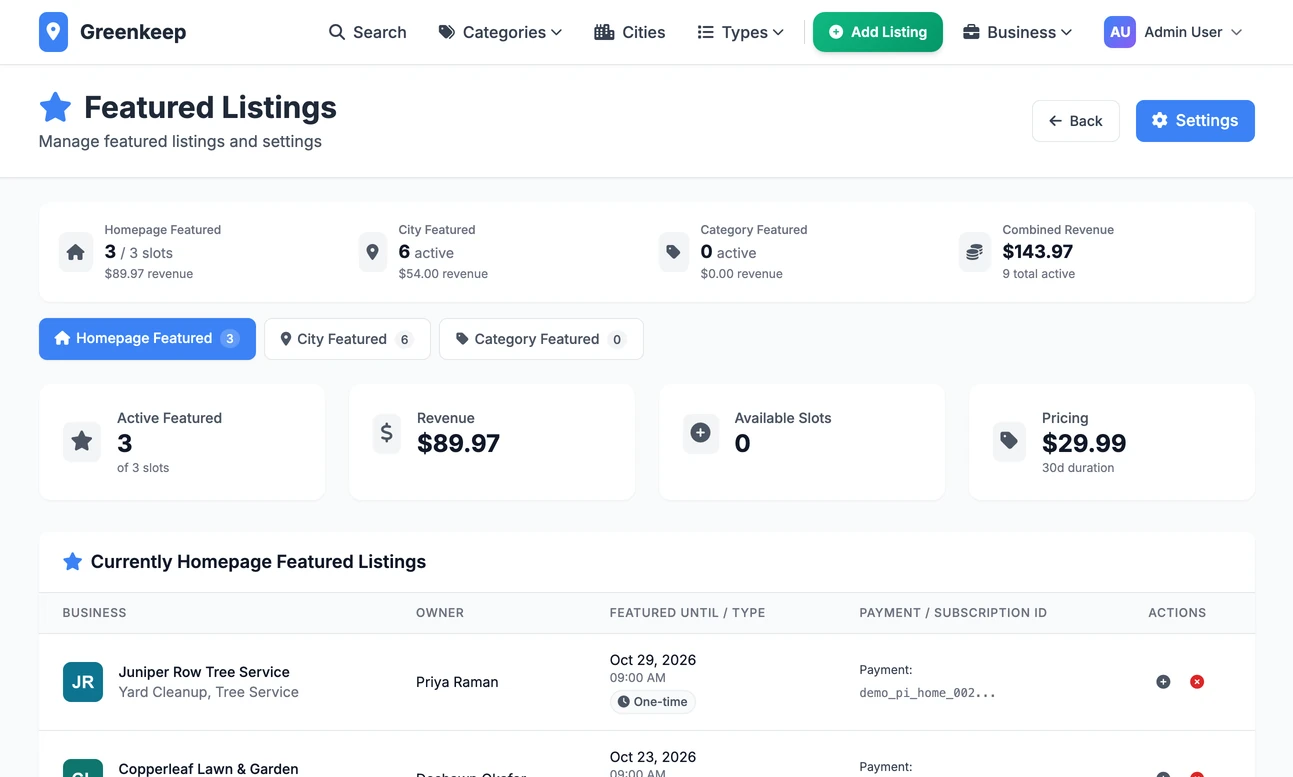1293x777 pixels.
Task: Click the coins icon beside Combined Revenue
Action: 975,252
